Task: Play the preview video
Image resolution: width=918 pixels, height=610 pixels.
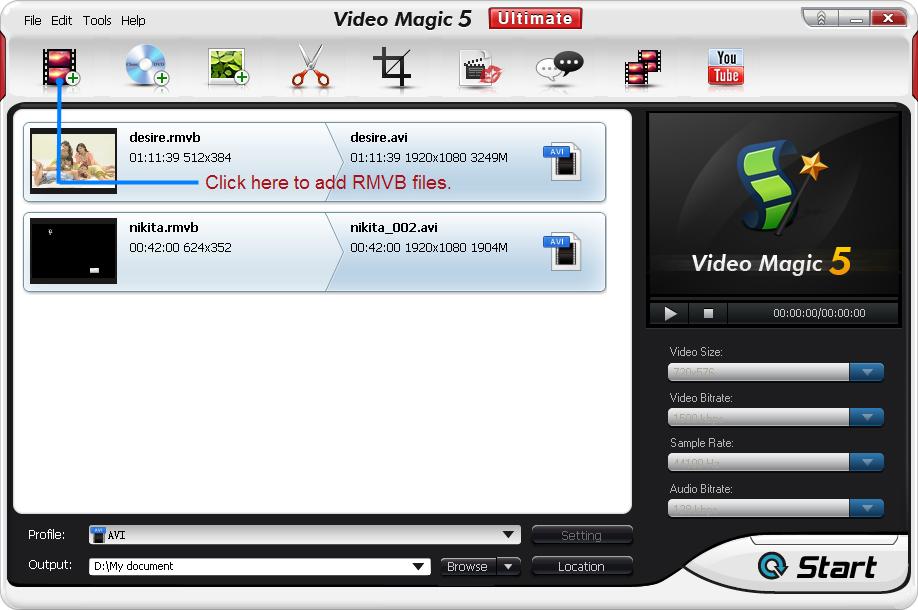Action: (x=670, y=314)
